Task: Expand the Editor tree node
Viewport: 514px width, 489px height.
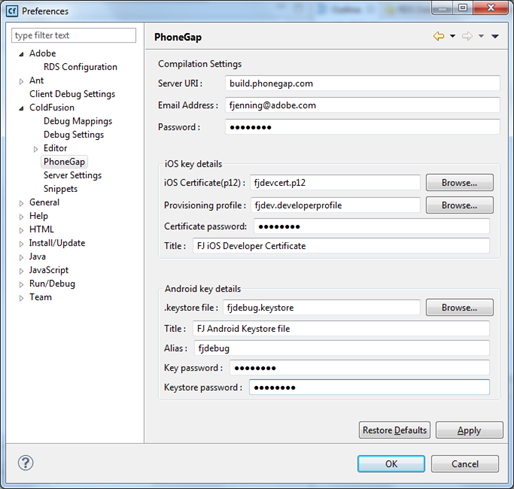Action: [36, 149]
